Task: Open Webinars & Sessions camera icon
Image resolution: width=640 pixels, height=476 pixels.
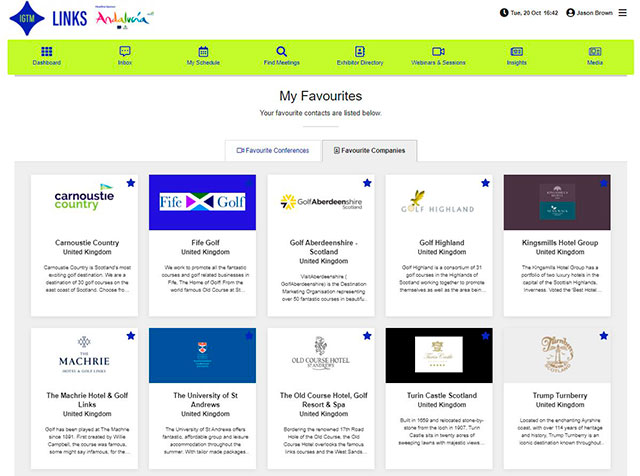Action: pyautogui.click(x=438, y=51)
